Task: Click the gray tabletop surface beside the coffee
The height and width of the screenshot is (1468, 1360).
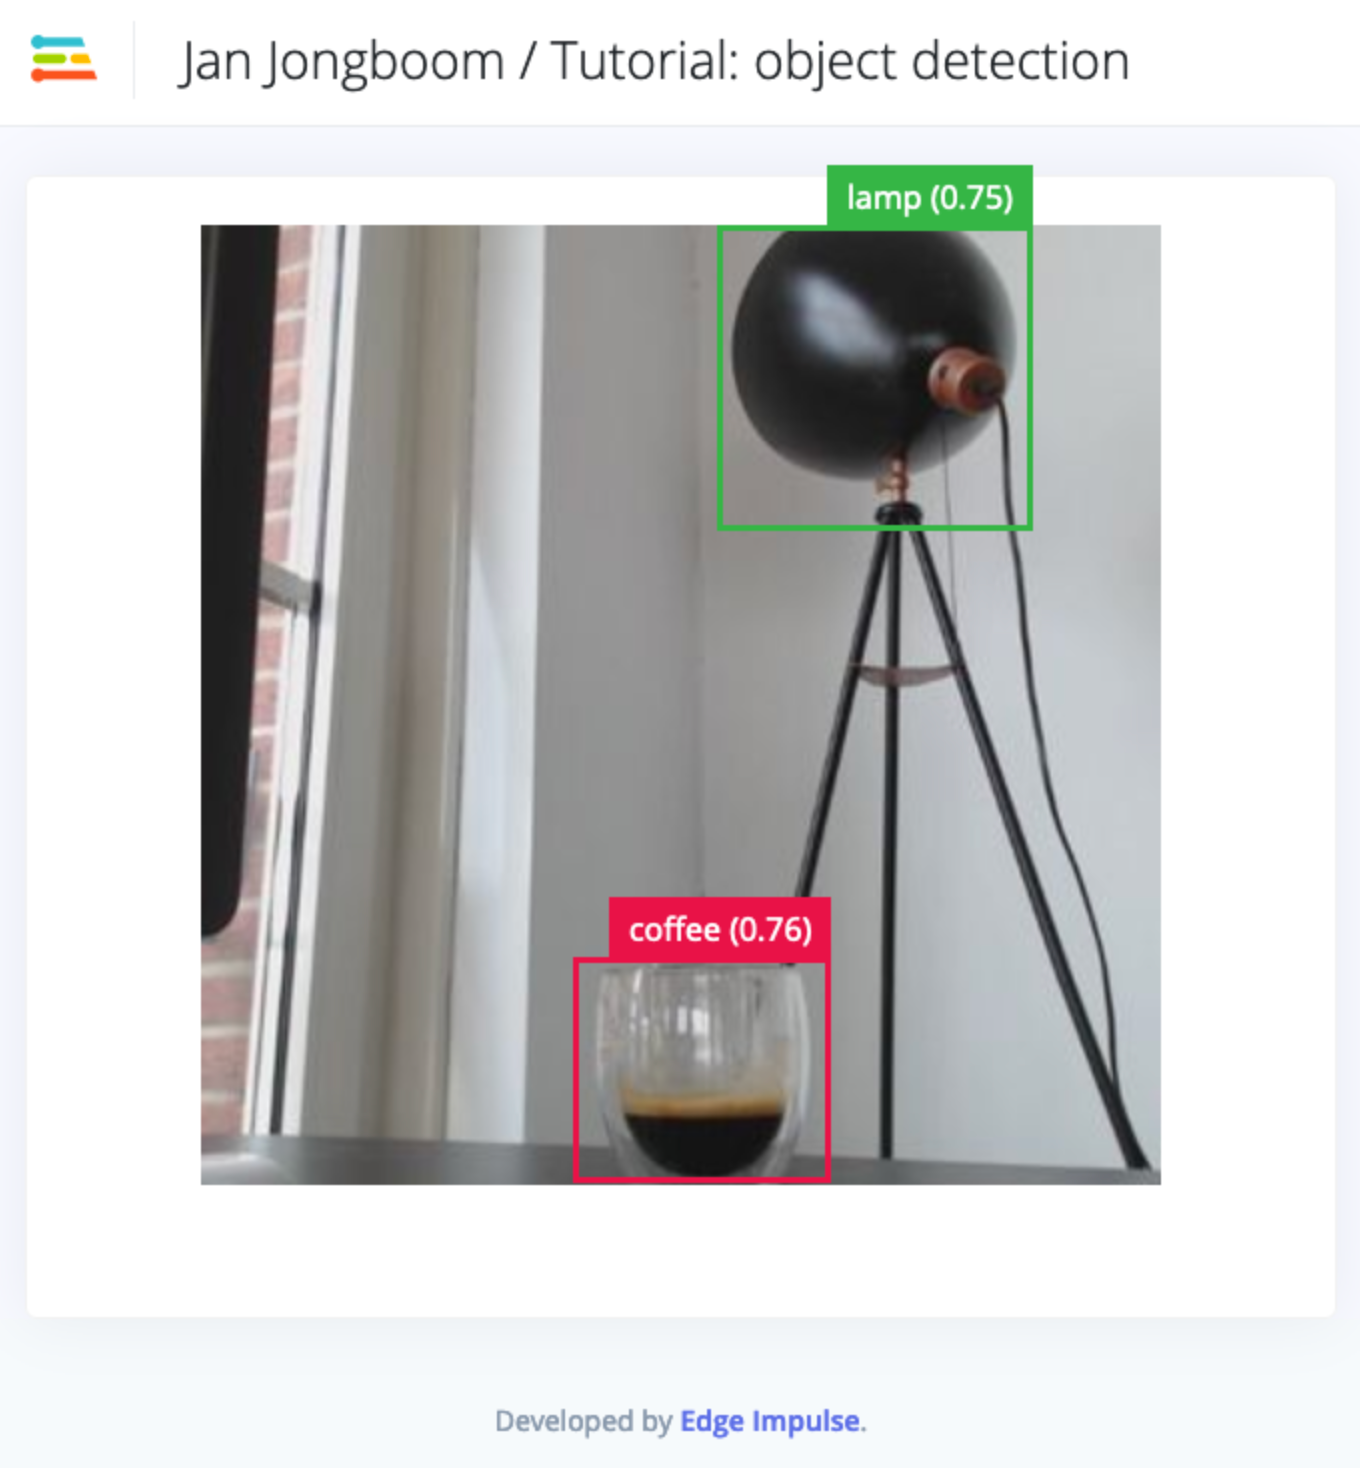Action: click(400, 1160)
